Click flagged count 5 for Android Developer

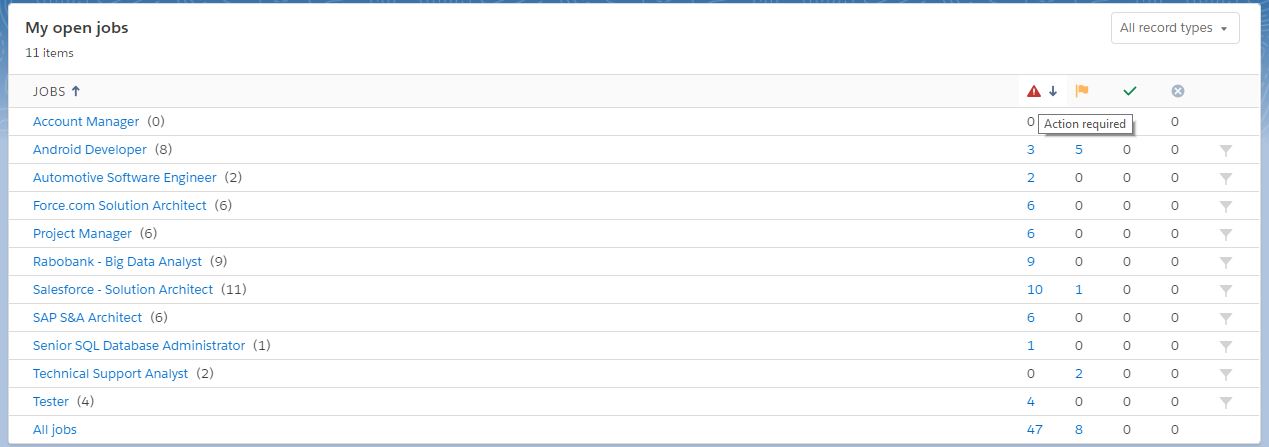coord(1079,149)
